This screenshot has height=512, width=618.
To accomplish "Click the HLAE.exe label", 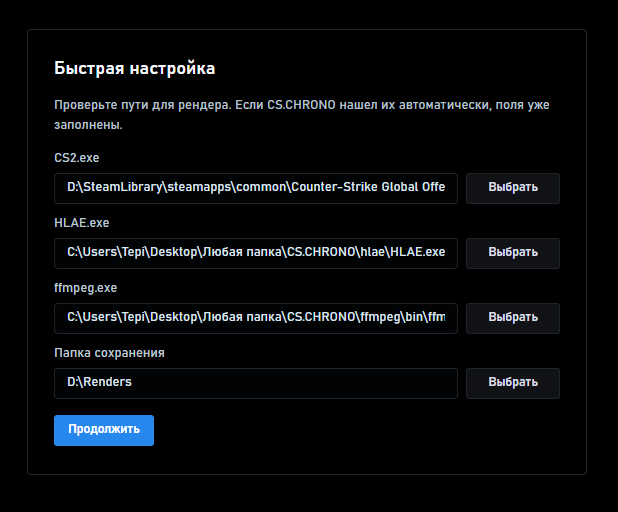I will point(82,223).
